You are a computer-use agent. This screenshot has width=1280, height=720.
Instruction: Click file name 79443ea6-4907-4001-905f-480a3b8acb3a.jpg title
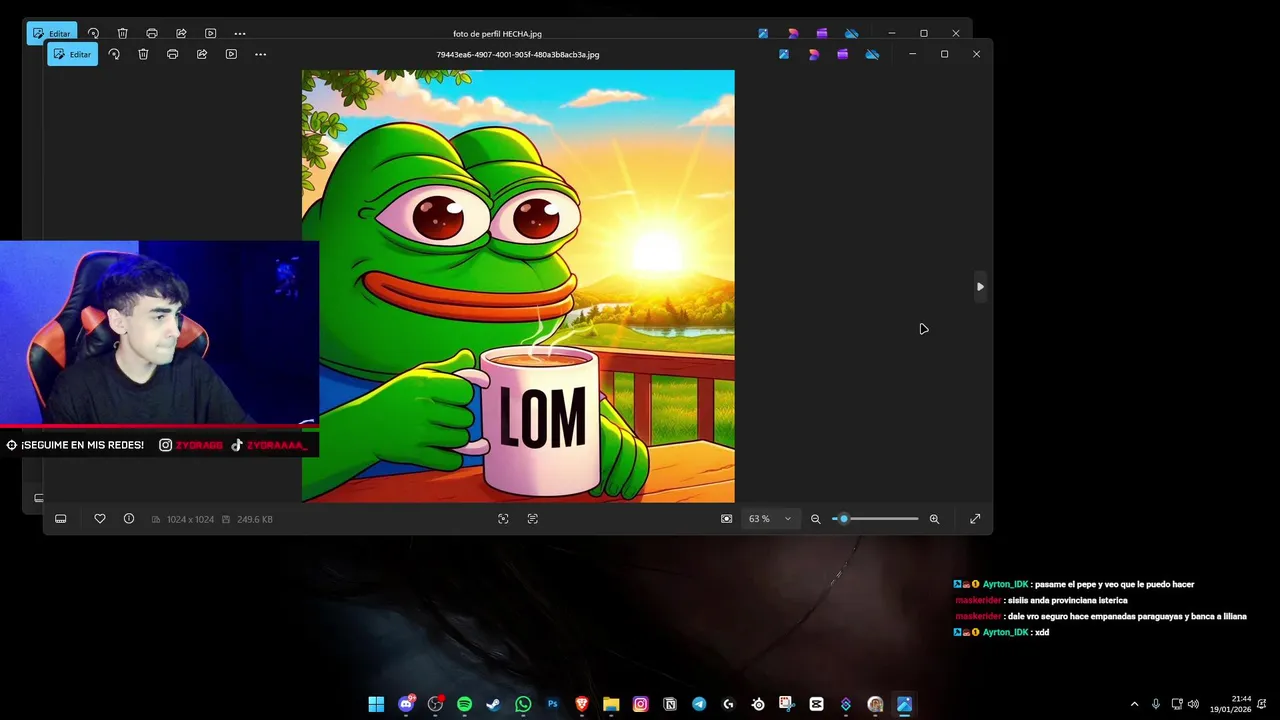tap(518, 55)
